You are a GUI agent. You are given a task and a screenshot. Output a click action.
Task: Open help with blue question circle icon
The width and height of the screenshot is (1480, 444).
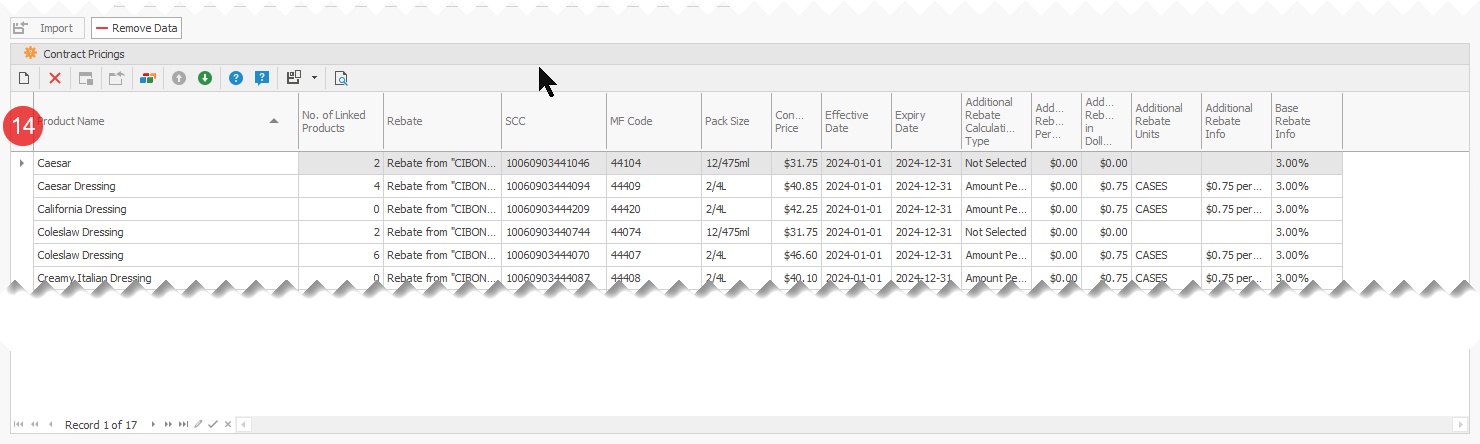(x=236, y=78)
